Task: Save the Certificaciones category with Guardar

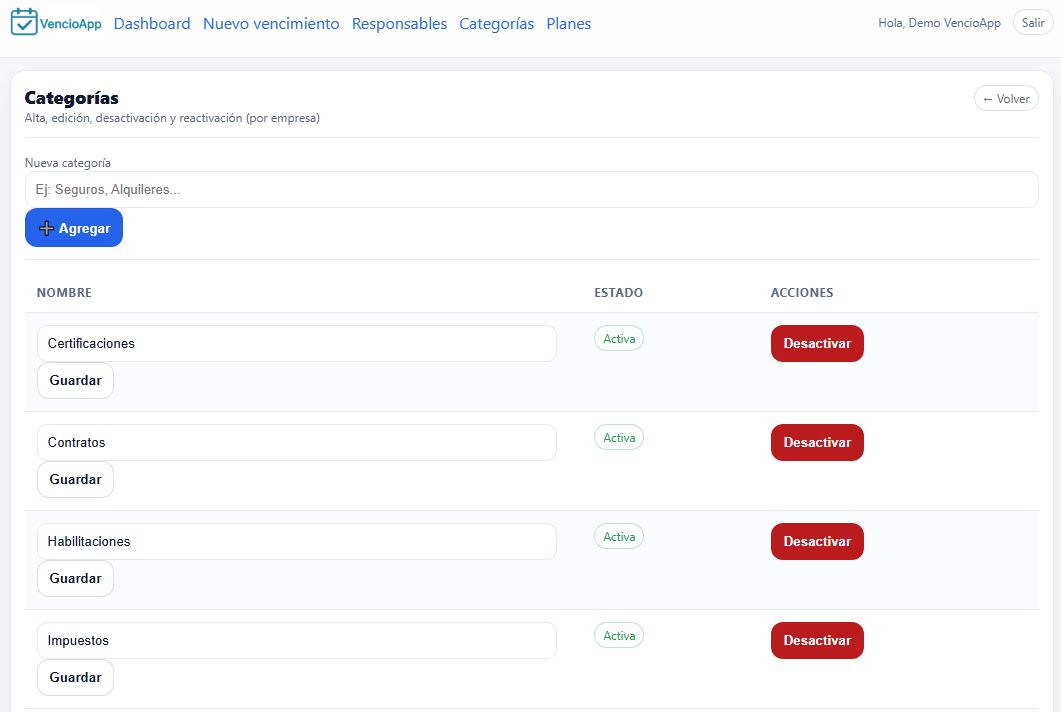Action: [75, 381]
